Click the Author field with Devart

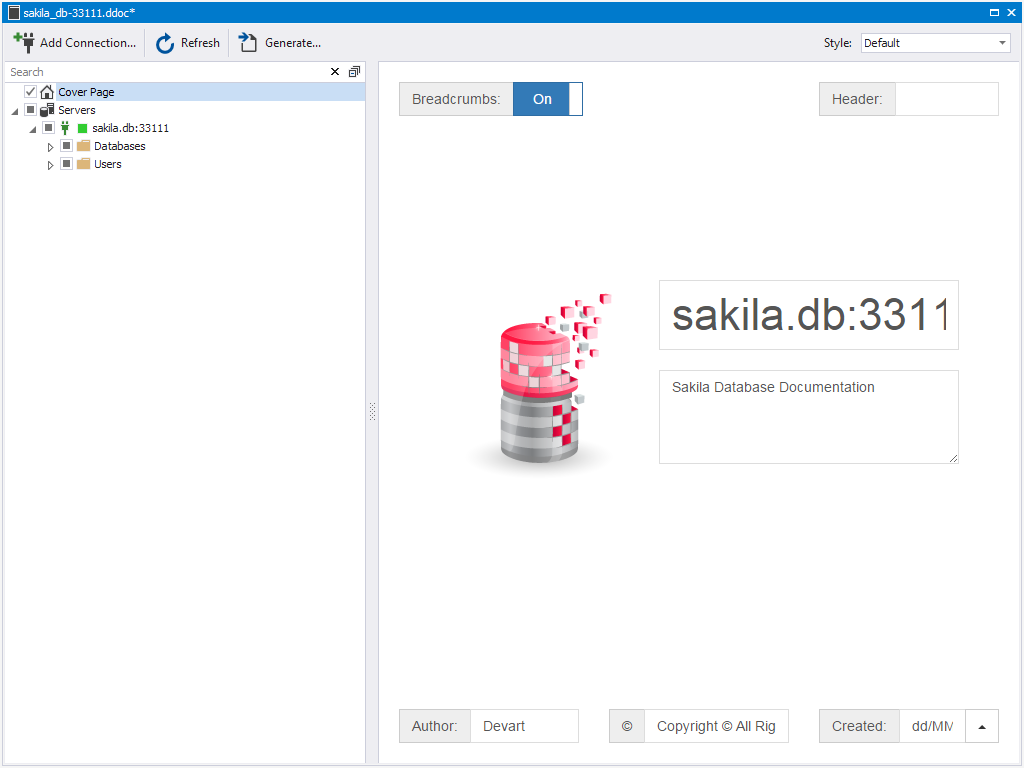coord(524,726)
